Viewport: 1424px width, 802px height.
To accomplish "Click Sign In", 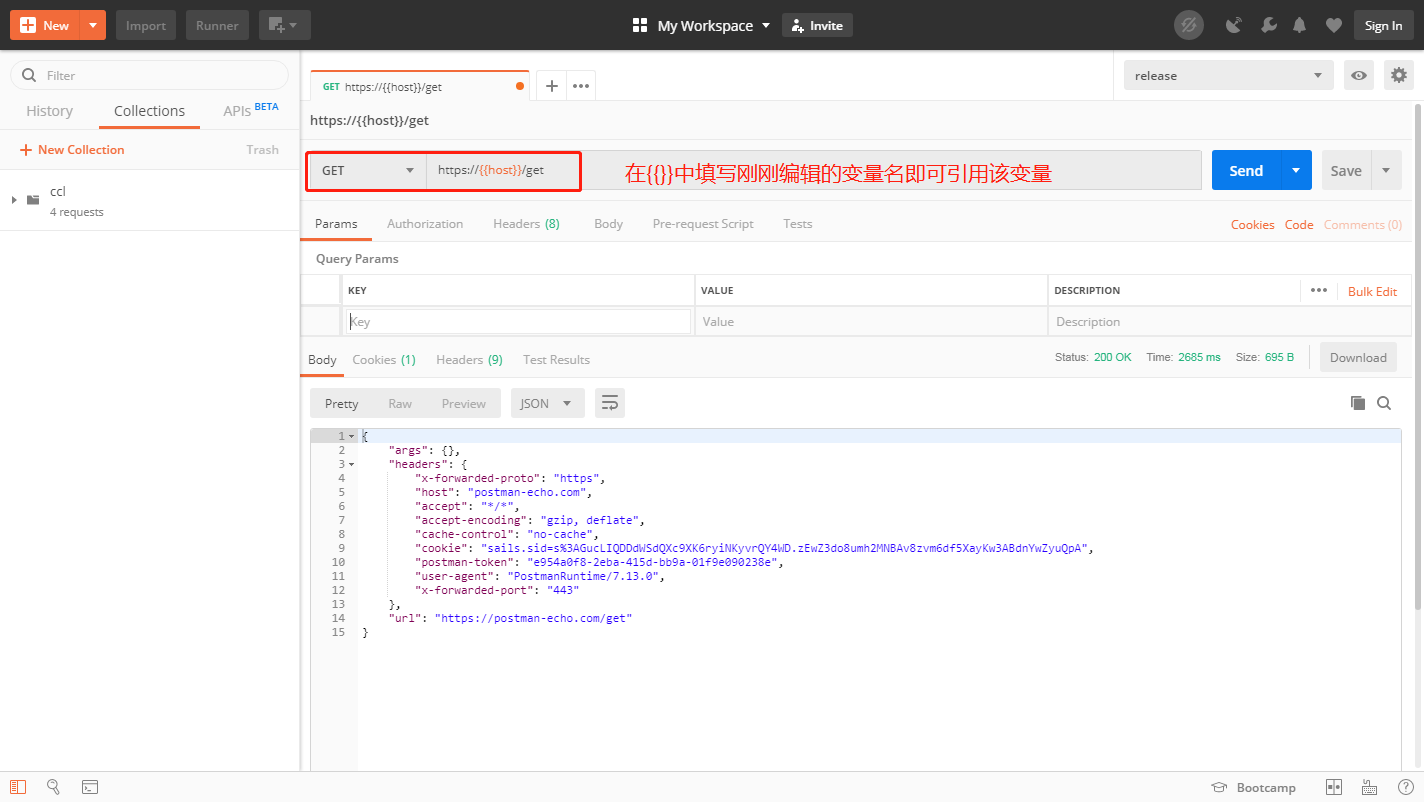I will coord(1383,26).
